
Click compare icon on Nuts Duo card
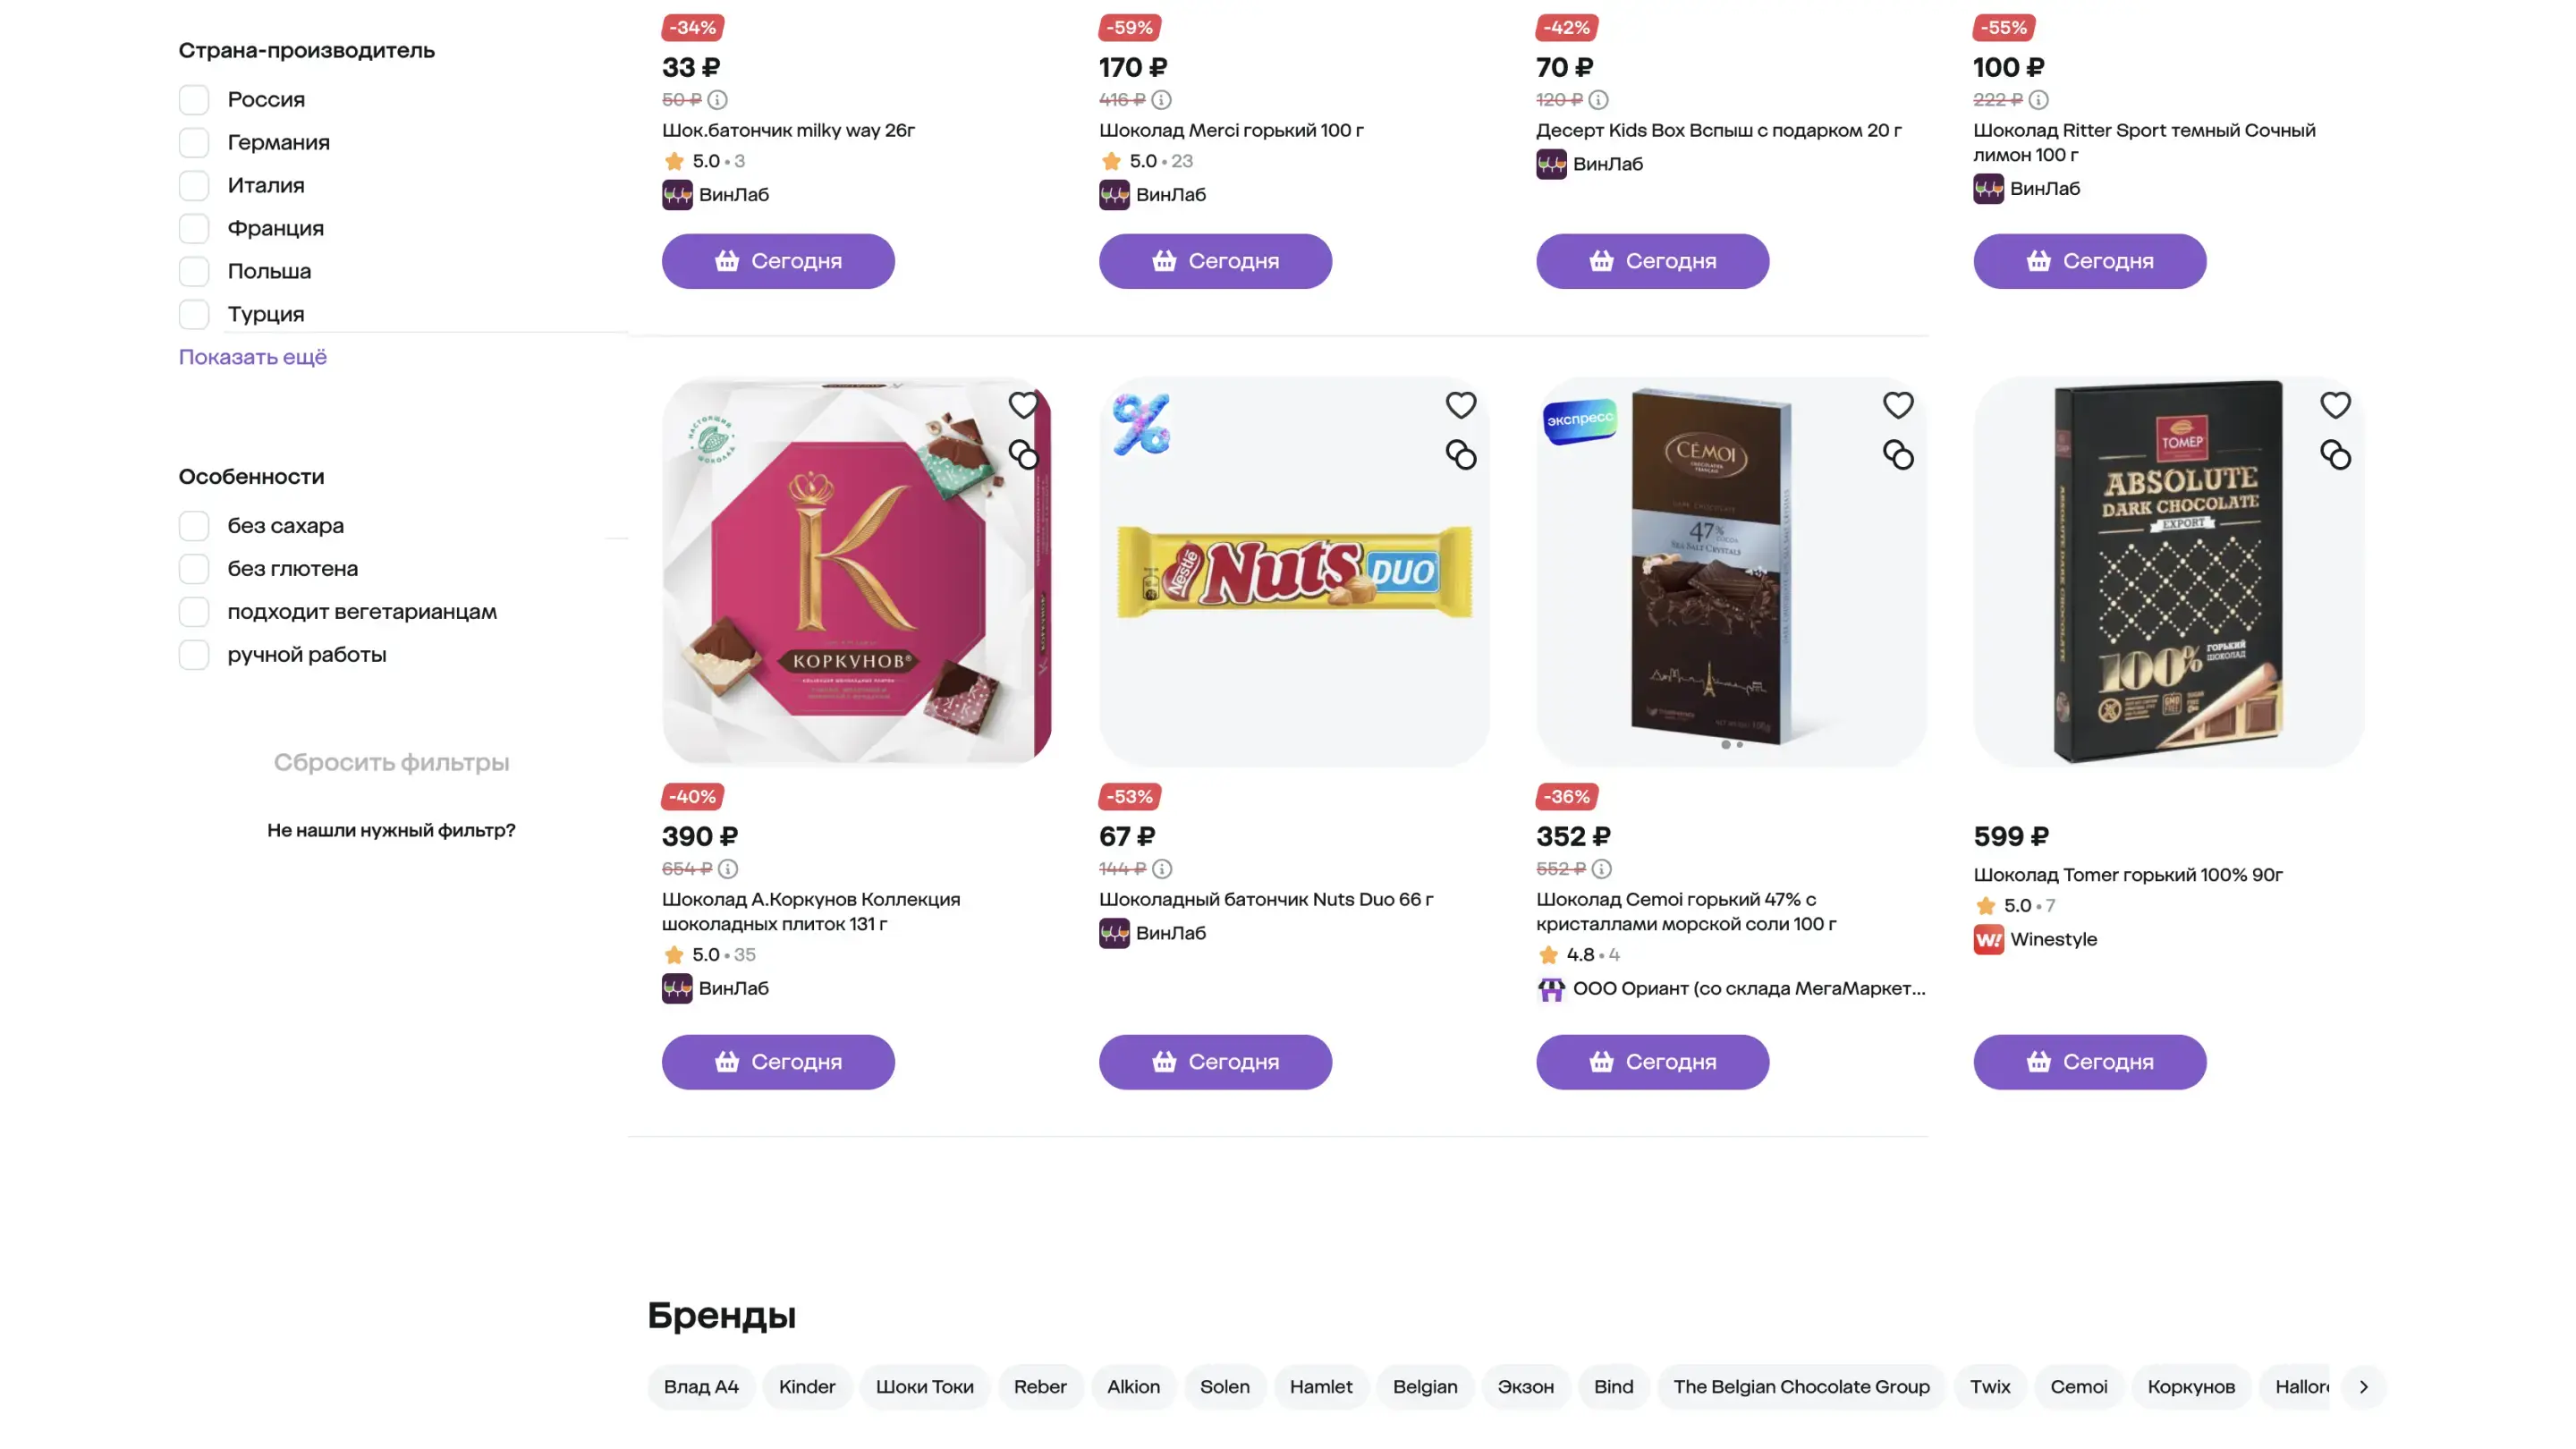point(1461,456)
